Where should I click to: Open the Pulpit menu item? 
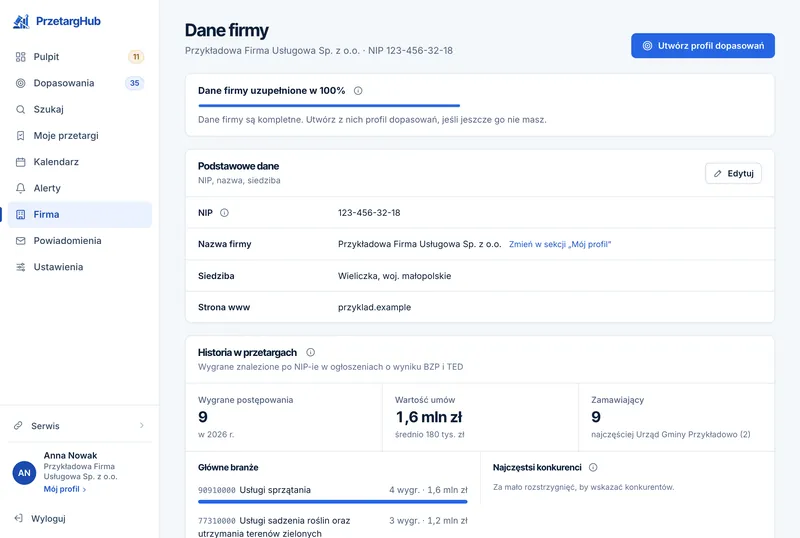tap(80, 57)
